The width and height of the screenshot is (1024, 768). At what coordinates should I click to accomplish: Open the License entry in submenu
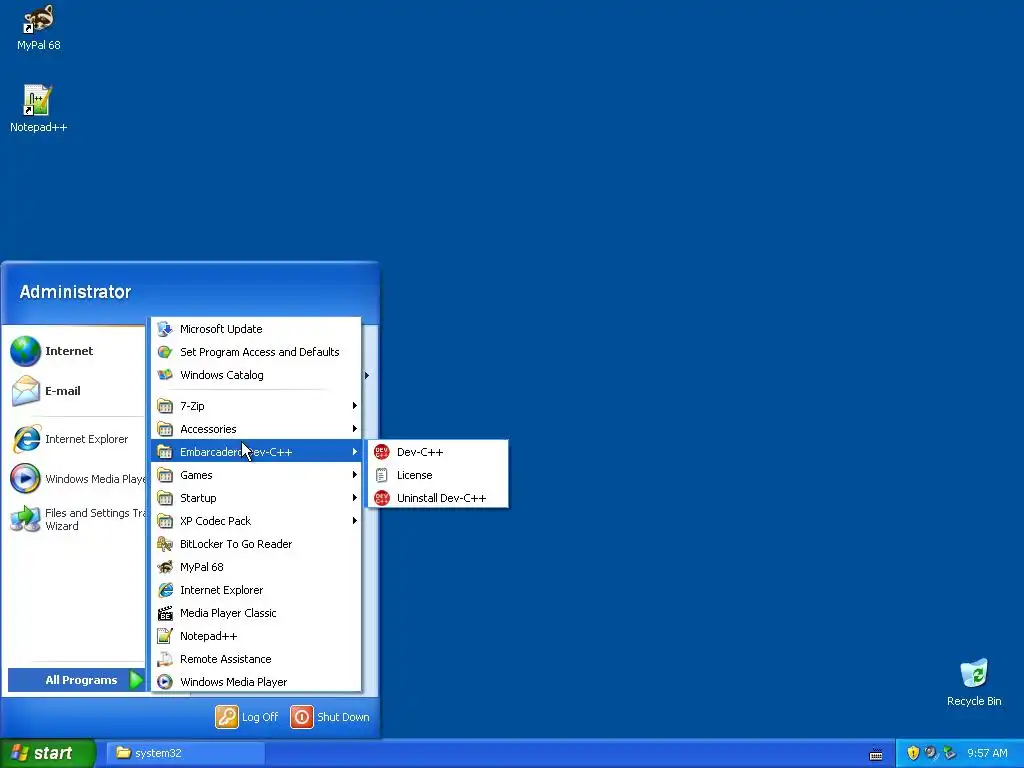(438, 475)
